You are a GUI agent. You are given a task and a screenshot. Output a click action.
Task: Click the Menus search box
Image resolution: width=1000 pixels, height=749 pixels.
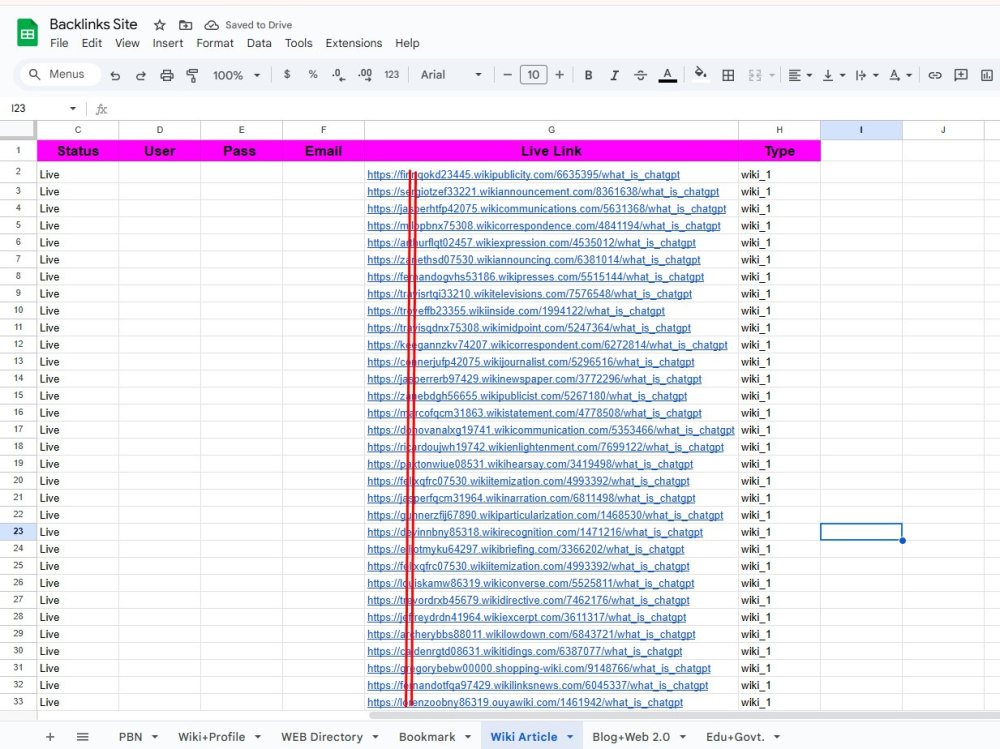click(60, 74)
